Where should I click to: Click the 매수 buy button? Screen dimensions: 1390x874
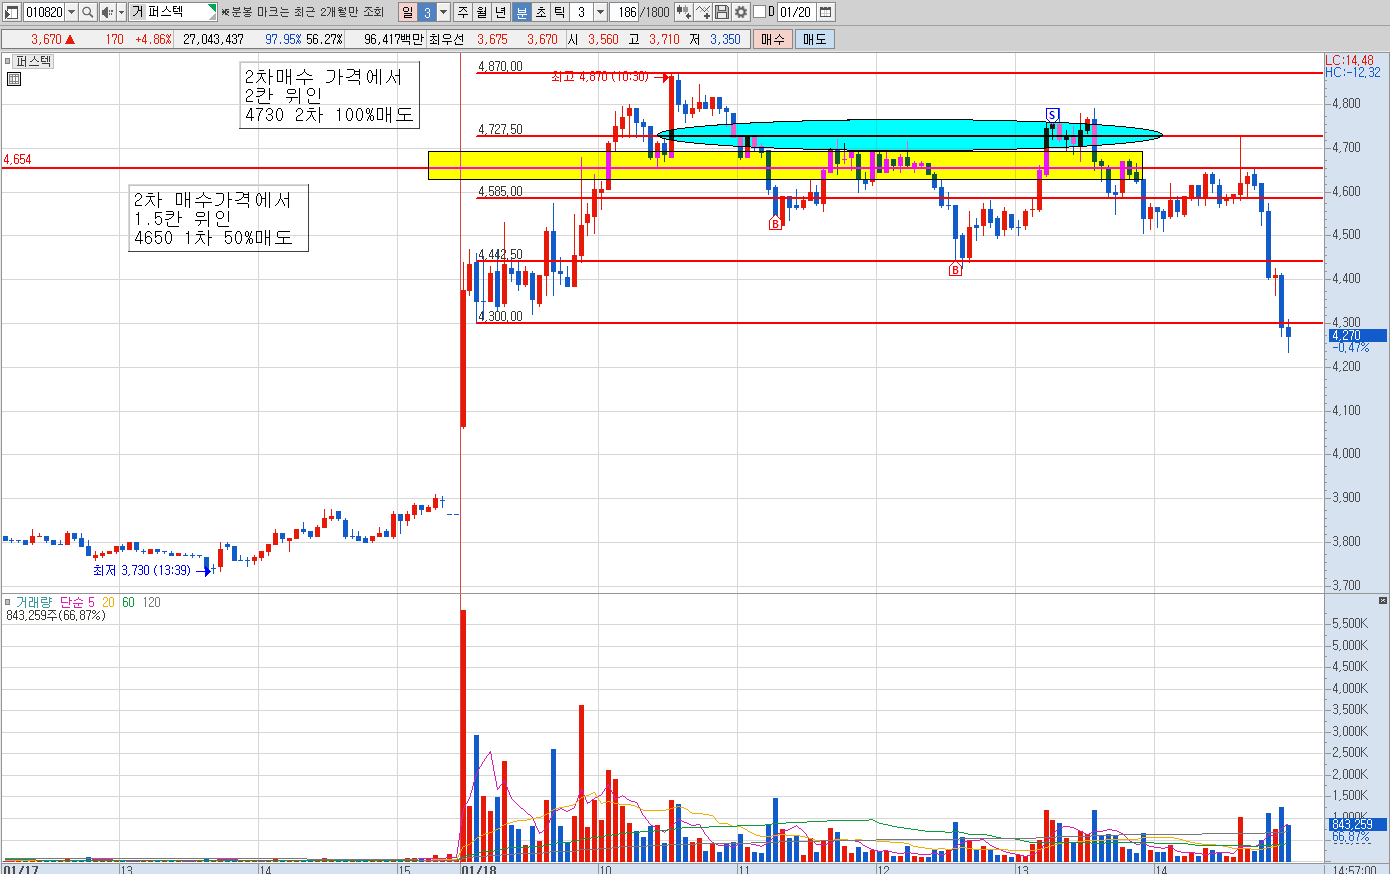(773, 39)
